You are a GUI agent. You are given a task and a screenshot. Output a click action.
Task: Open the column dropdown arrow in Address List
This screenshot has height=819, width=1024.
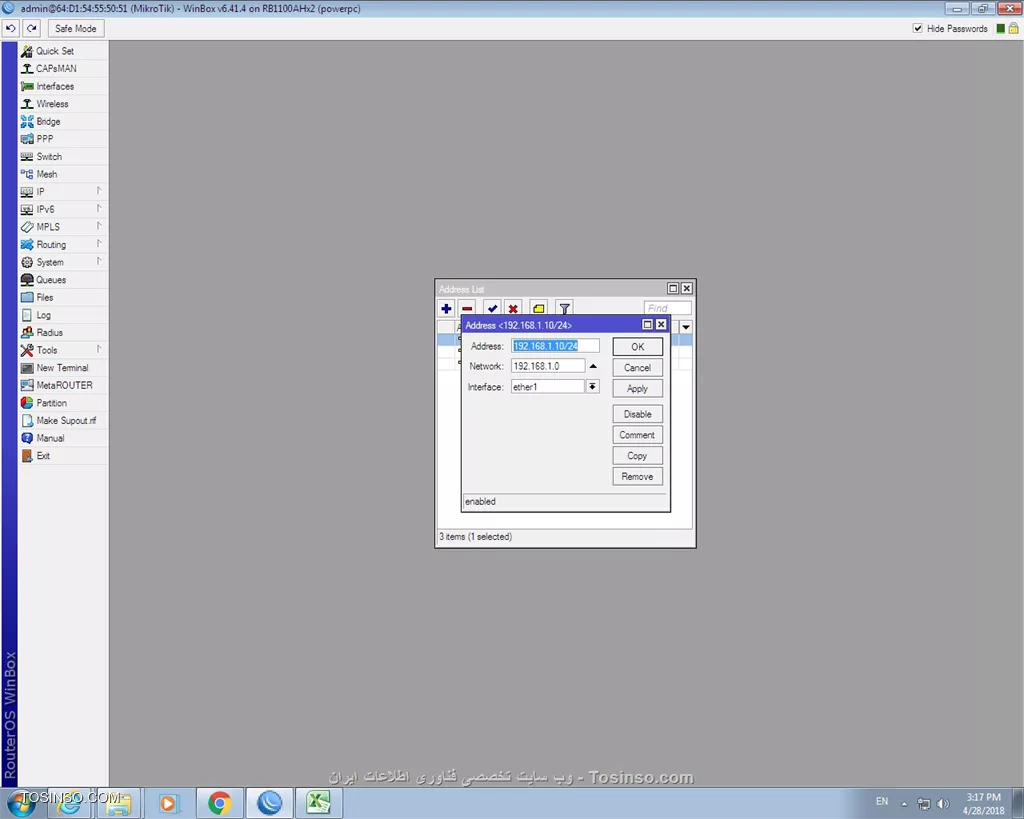click(686, 327)
